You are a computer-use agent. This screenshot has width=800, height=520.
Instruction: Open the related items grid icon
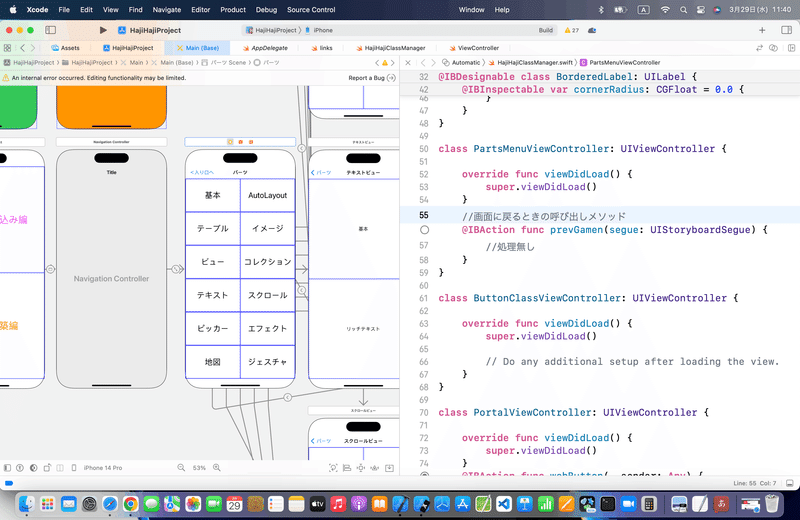tap(7, 48)
